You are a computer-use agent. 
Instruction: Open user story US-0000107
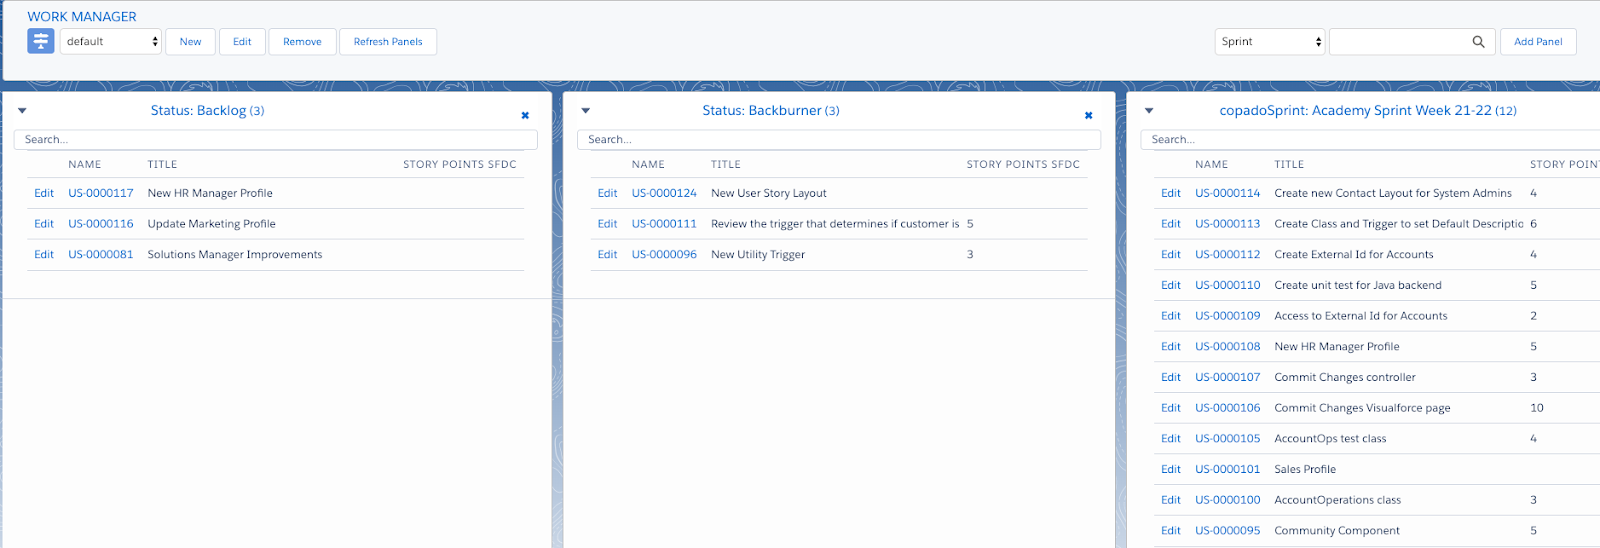pyautogui.click(x=1228, y=377)
